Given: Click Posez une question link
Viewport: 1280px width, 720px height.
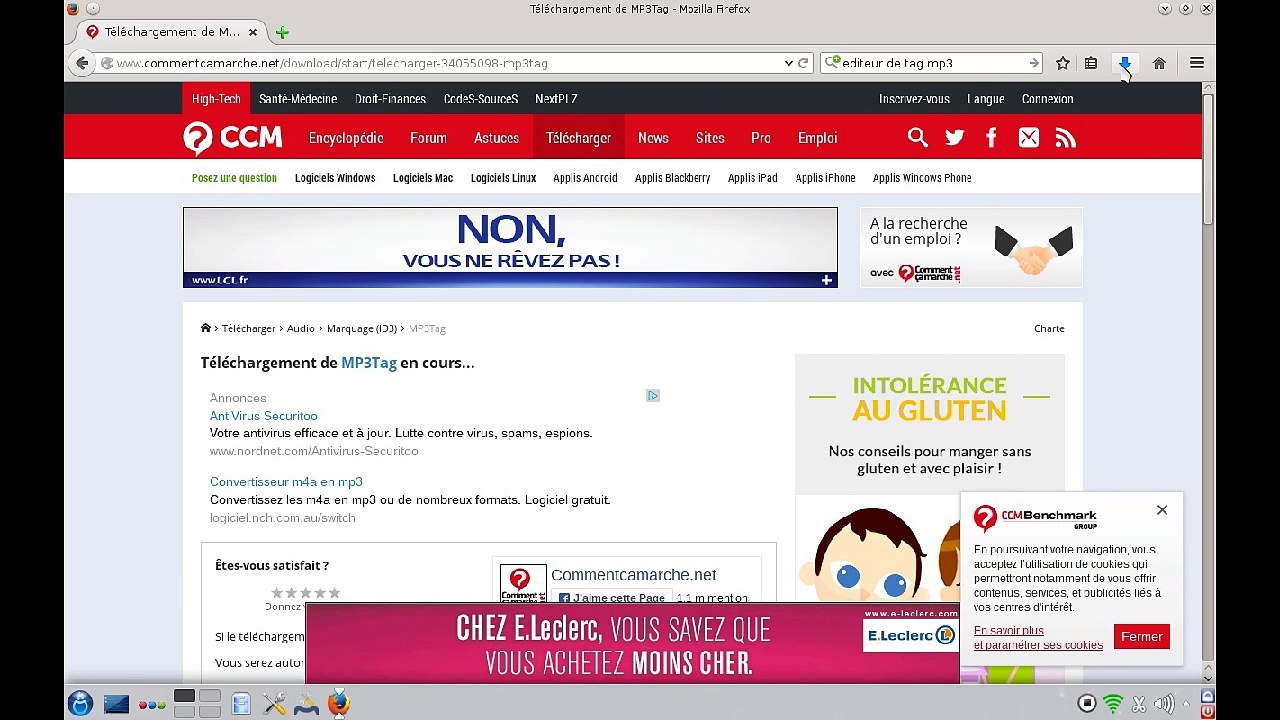Looking at the screenshot, I should (234, 178).
